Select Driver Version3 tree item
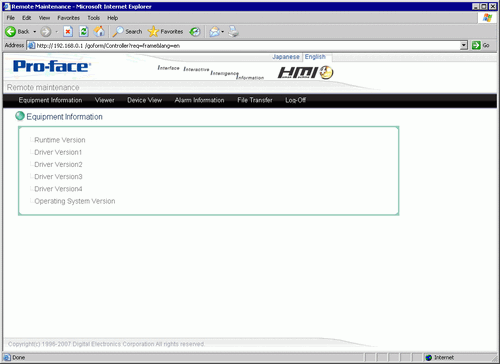The height and width of the screenshot is (364, 500). click(58, 177)
